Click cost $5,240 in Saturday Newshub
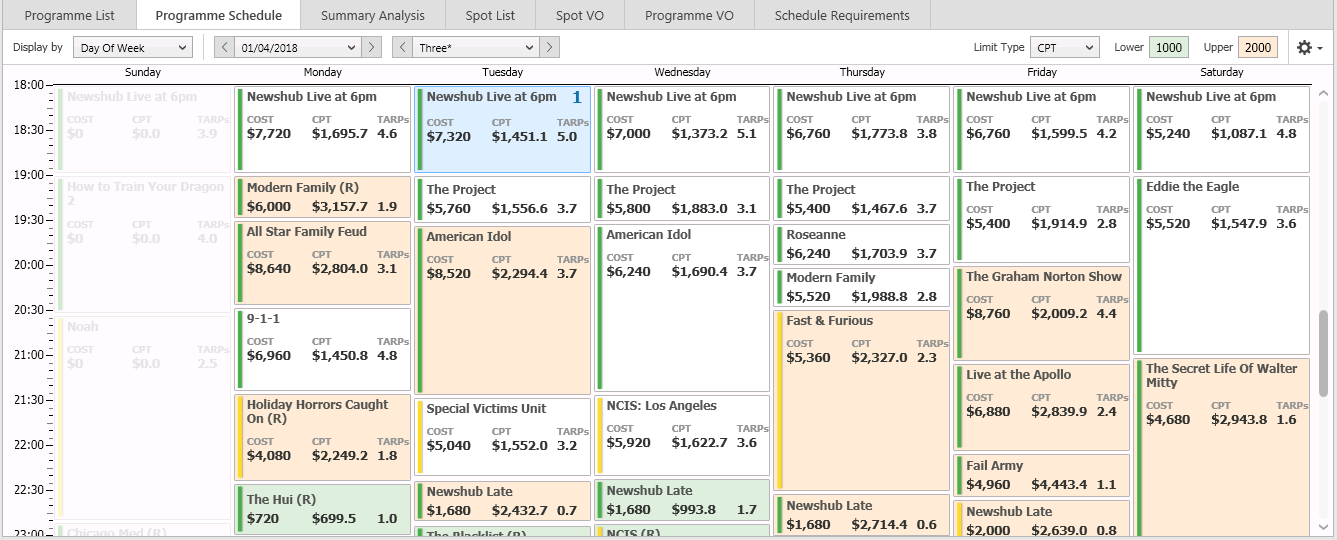Viewport: 1337px width, 540px height. click(1168, 134)
